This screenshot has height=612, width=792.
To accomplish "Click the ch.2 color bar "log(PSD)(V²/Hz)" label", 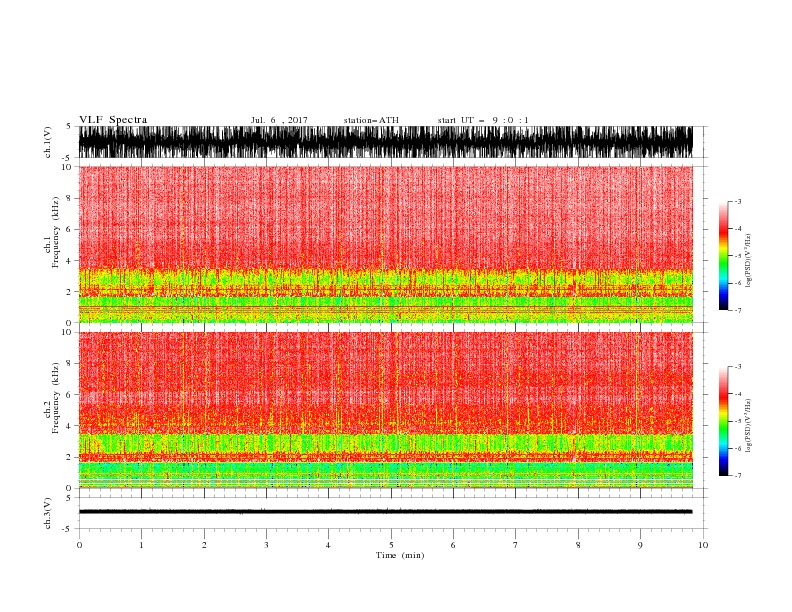I will click(x=749, y=426).
